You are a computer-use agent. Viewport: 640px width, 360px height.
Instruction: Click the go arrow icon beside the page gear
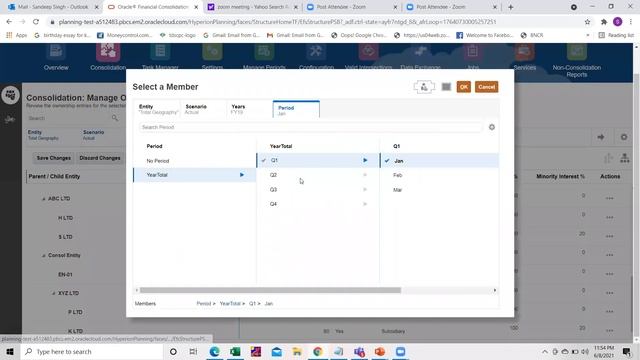click(x=601, y=137)
